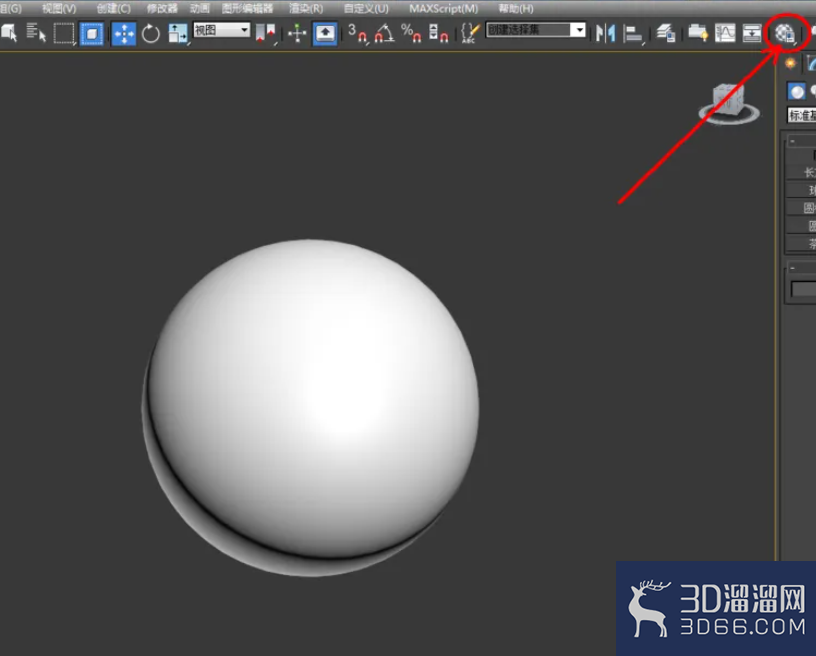Open the 自定义(U) menu
The image size is (816, 656).
click(x=366, y=8)
